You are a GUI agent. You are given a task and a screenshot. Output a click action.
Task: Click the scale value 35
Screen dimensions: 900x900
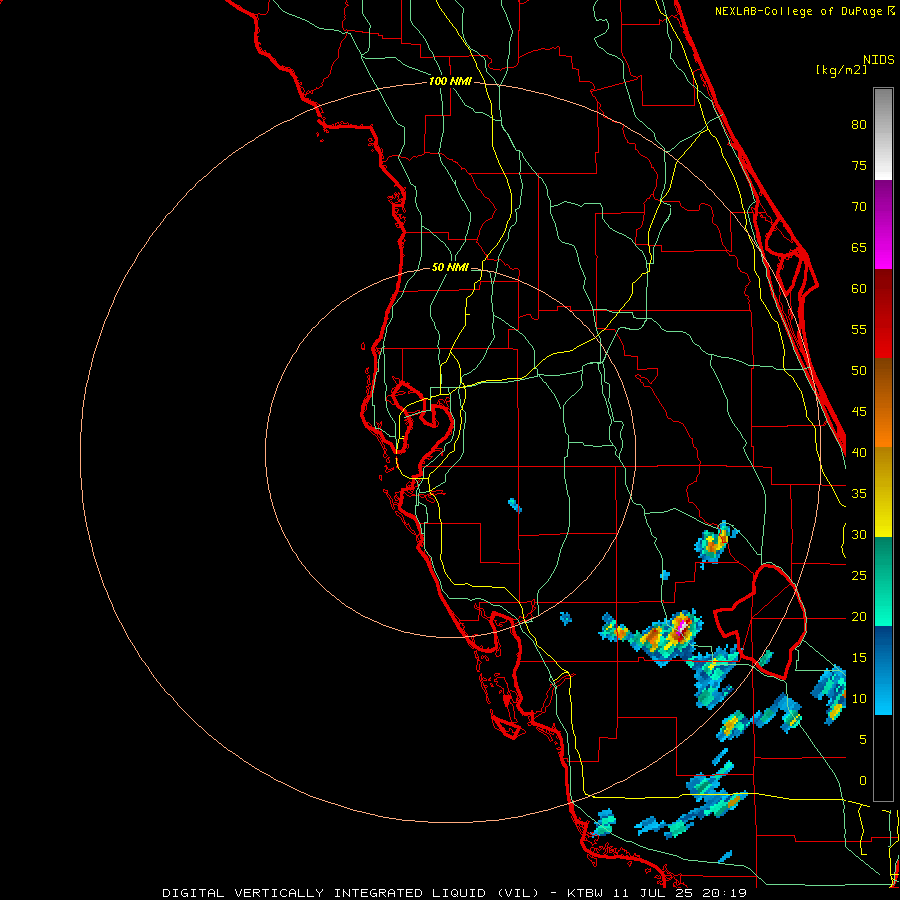tap(859, 494)
